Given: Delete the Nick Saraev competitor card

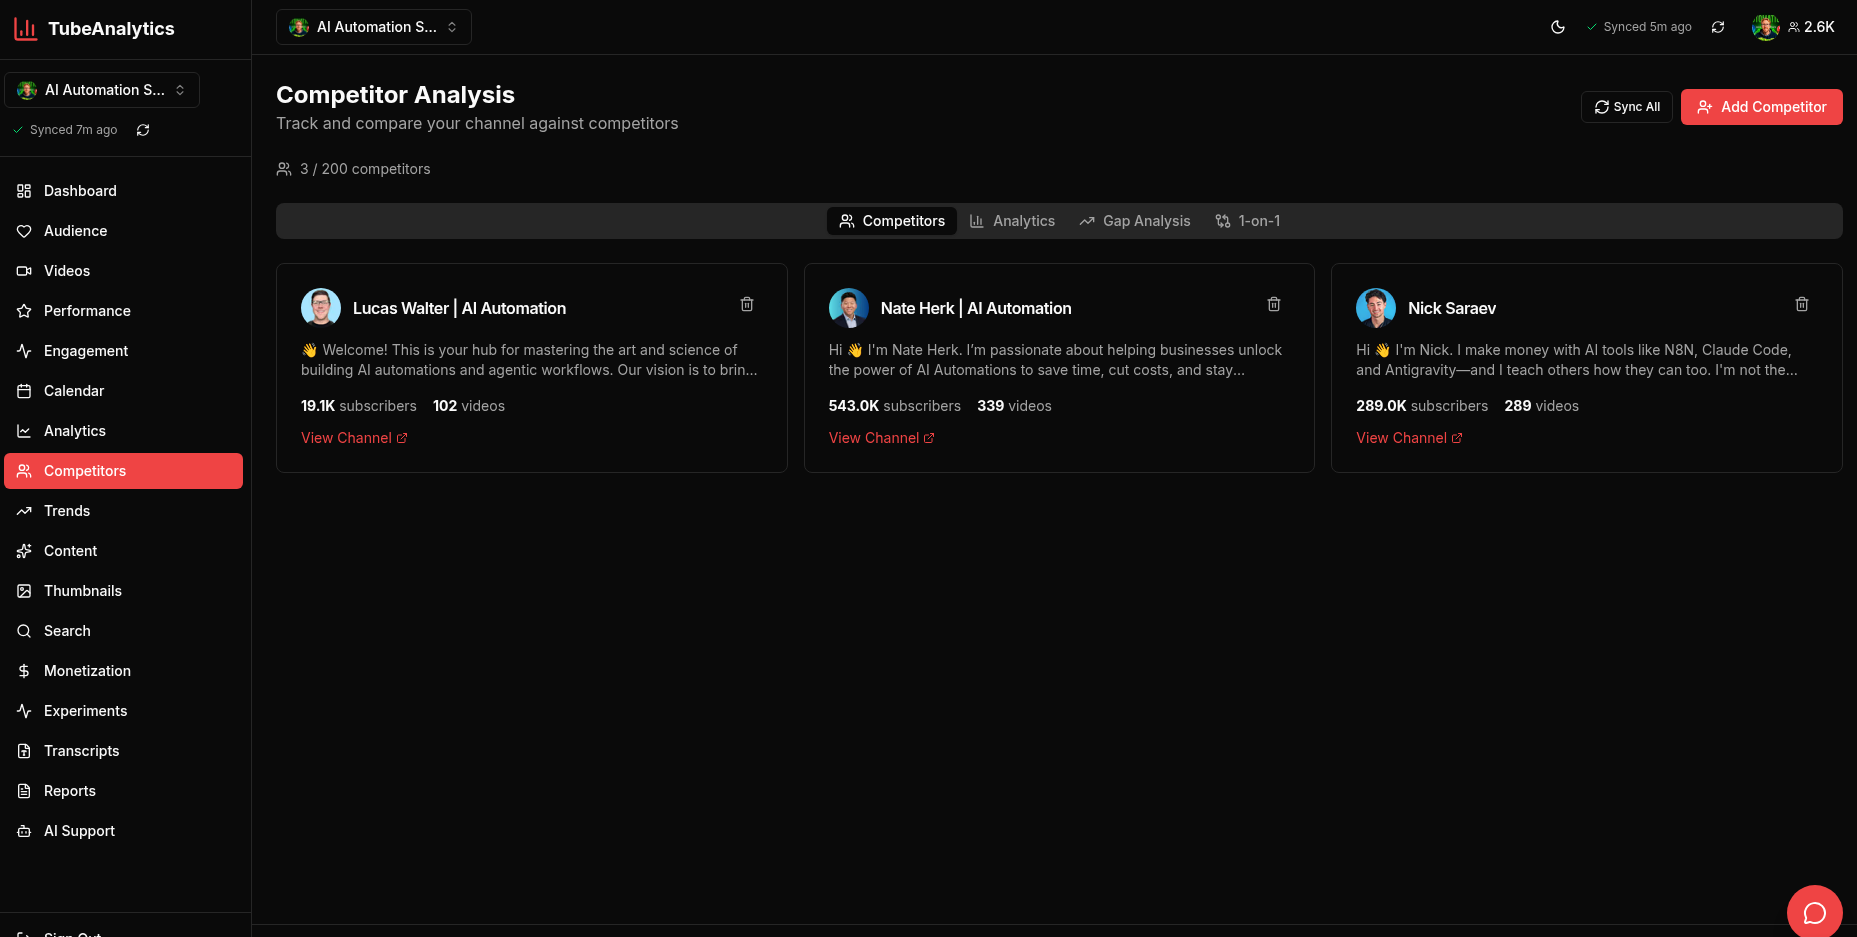Looking at the screenshot, I should click(x=1801, y=304).
